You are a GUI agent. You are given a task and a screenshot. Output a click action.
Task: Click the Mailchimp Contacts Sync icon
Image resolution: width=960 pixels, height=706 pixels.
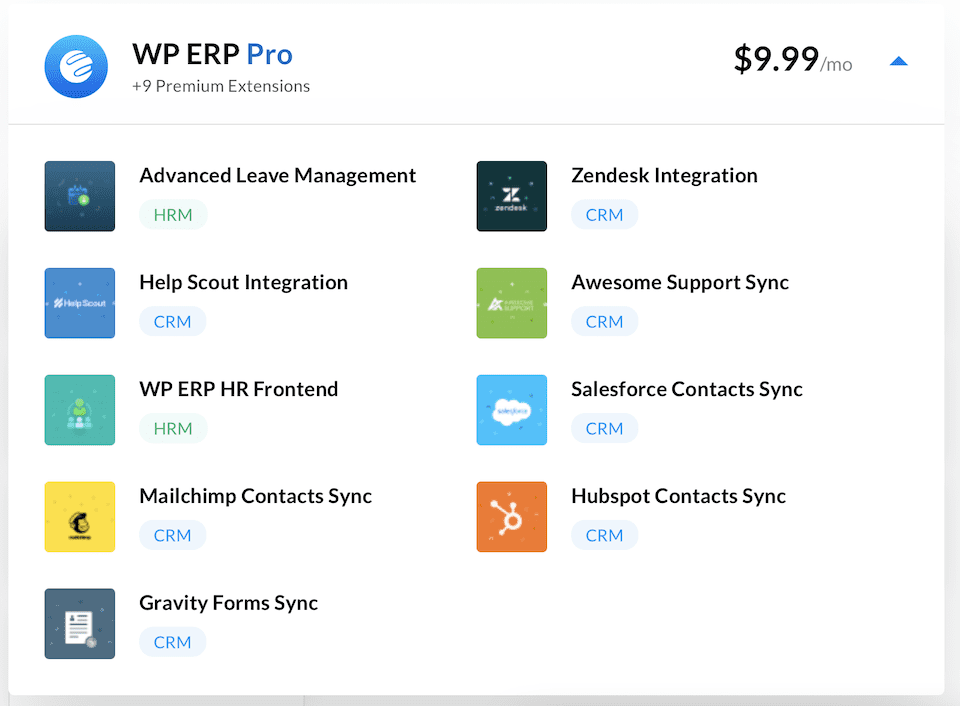pos(79,517)
